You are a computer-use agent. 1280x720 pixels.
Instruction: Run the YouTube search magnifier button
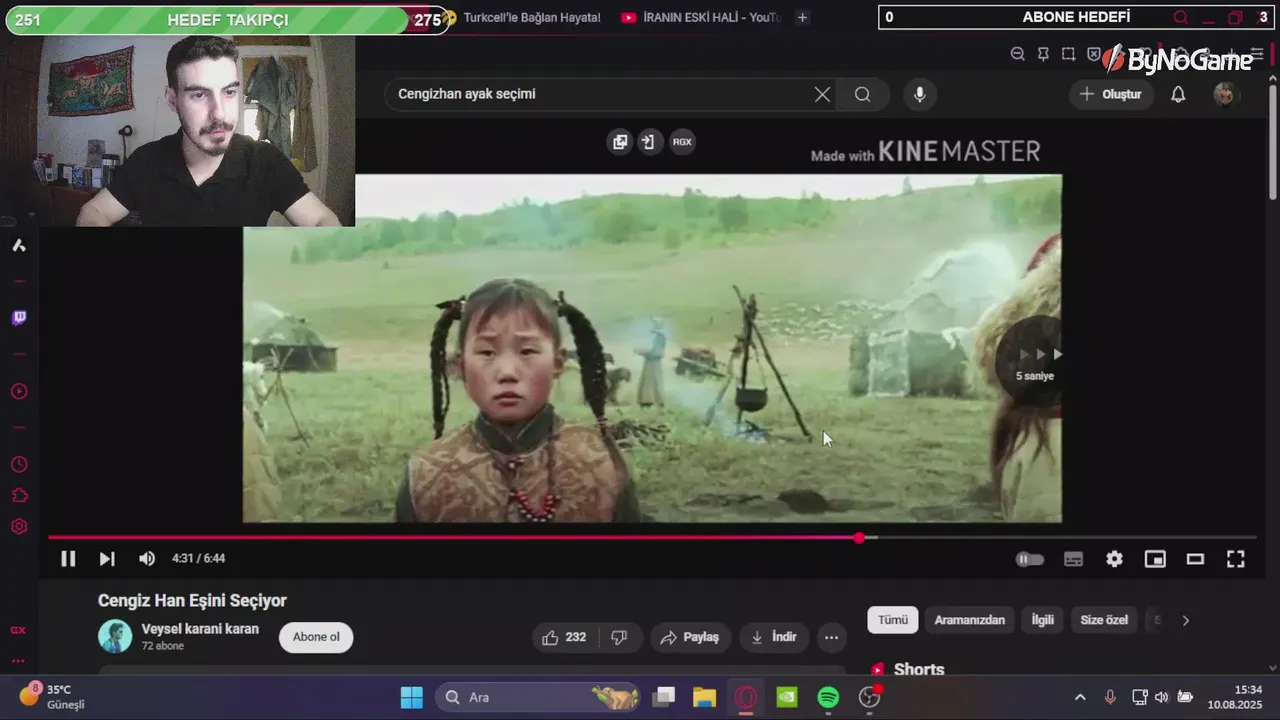pyautogui.click(x=863, y=94)
